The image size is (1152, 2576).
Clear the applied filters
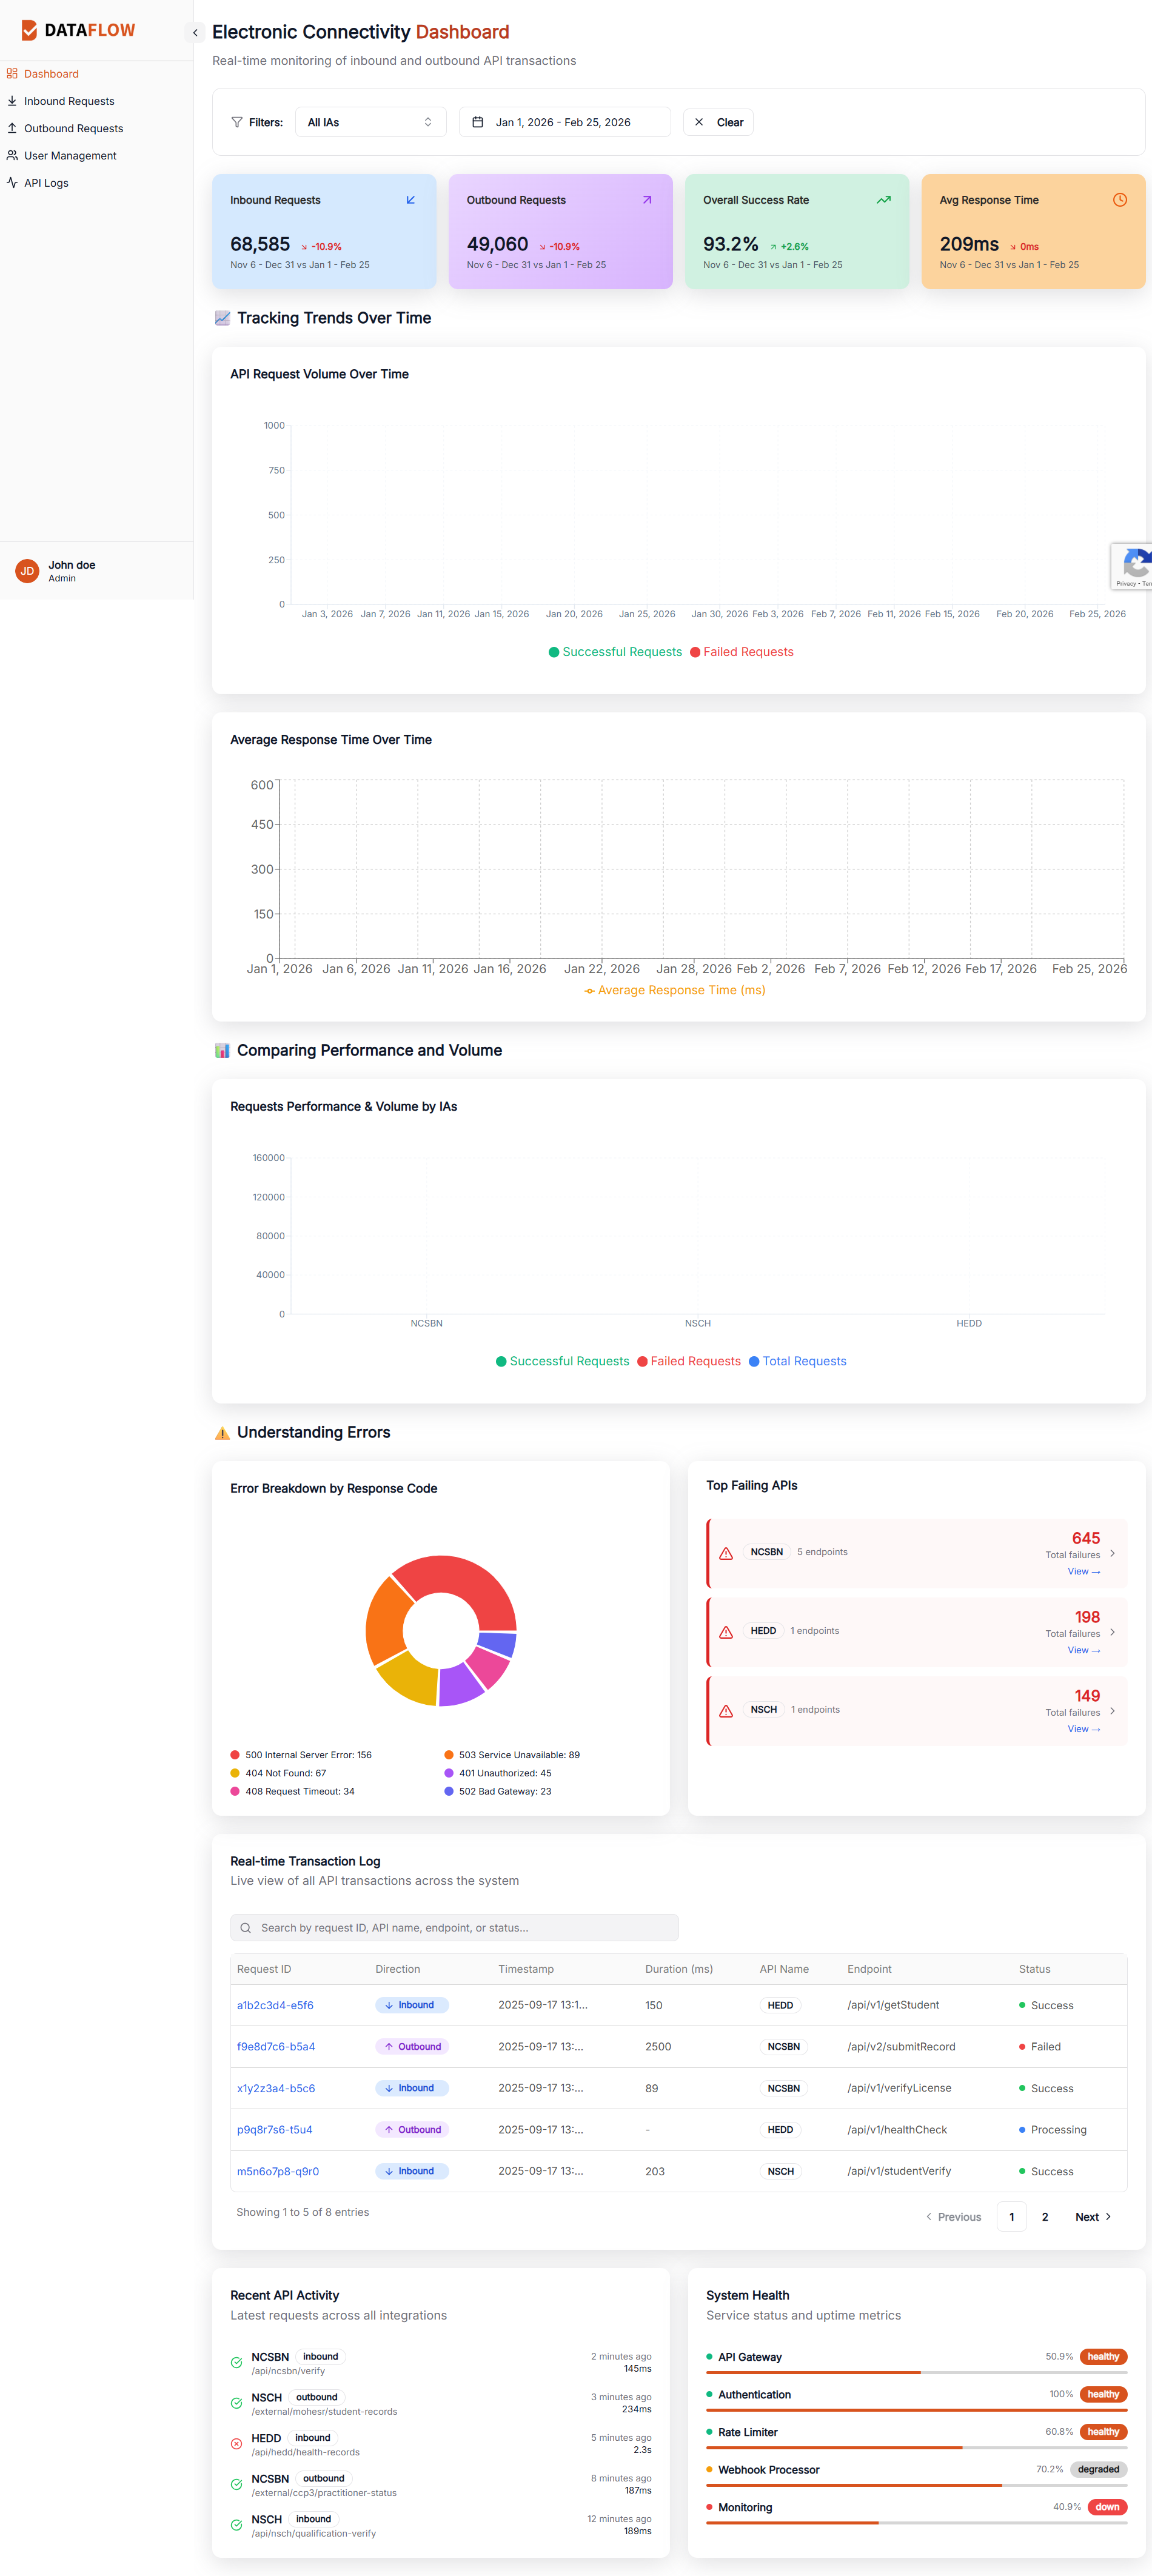719,122
